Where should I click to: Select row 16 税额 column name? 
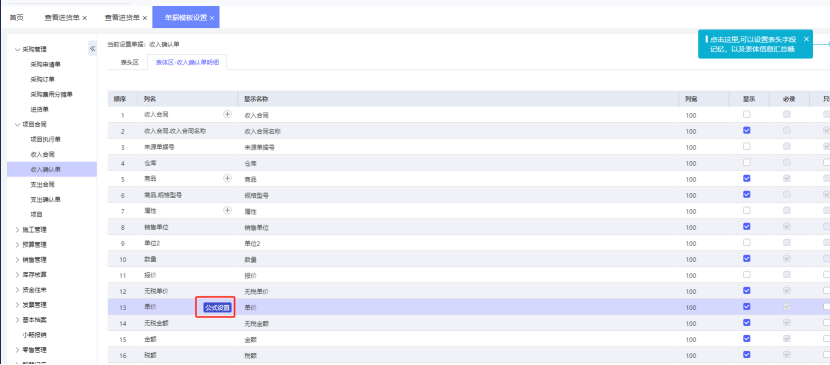click(x=150, y=355)
